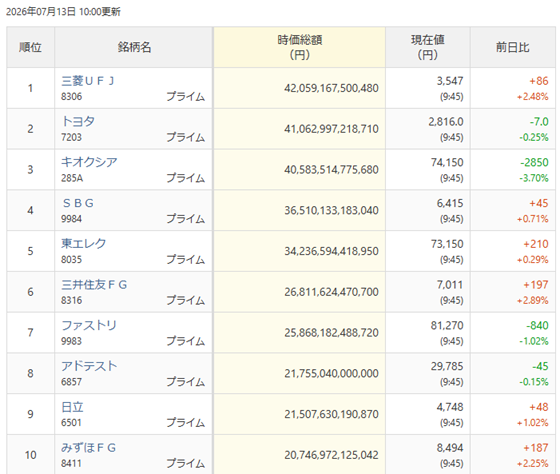
Task: Open the アドテスト stock link
Action: coord(89,366)
